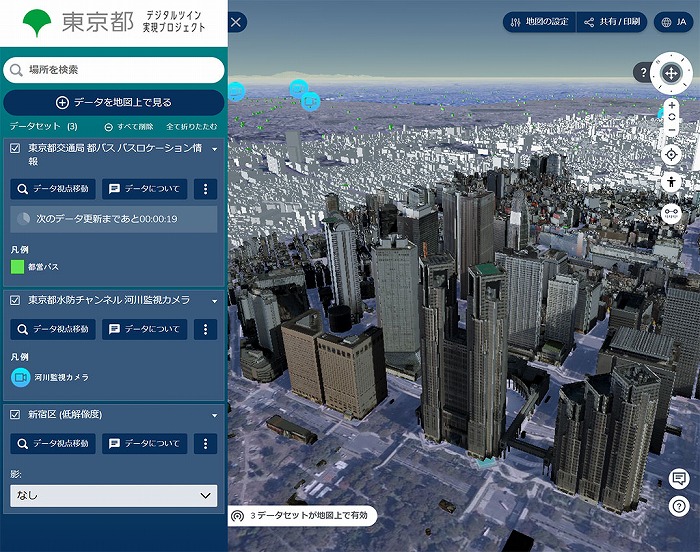
Task: Collapse the 河川監視カメラ dataset arrow
Action: coord(215,301)
